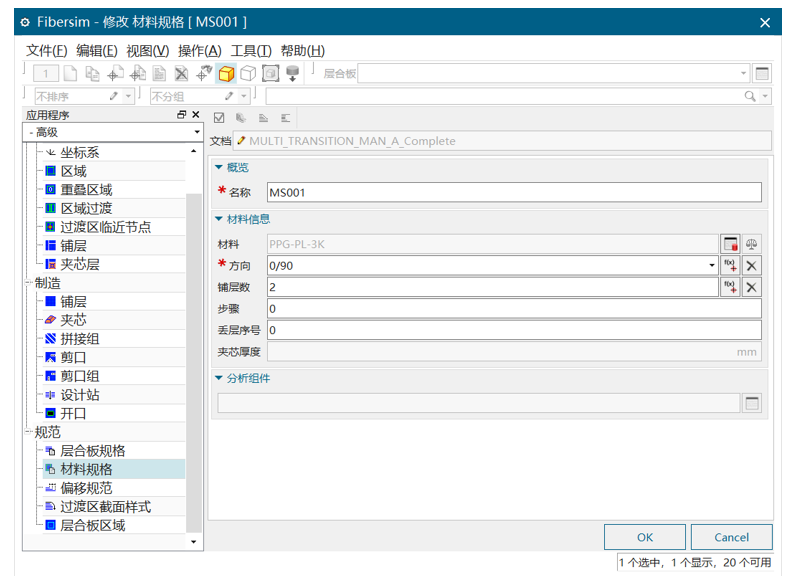The image size is (799, 576).
Task: Click the balance scale icon in 材料 row
Action: (752, 243)
